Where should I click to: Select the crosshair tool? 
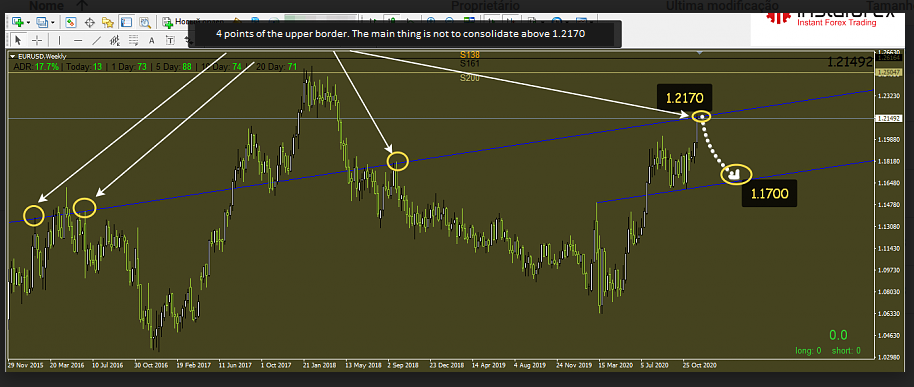click(37, 40)
